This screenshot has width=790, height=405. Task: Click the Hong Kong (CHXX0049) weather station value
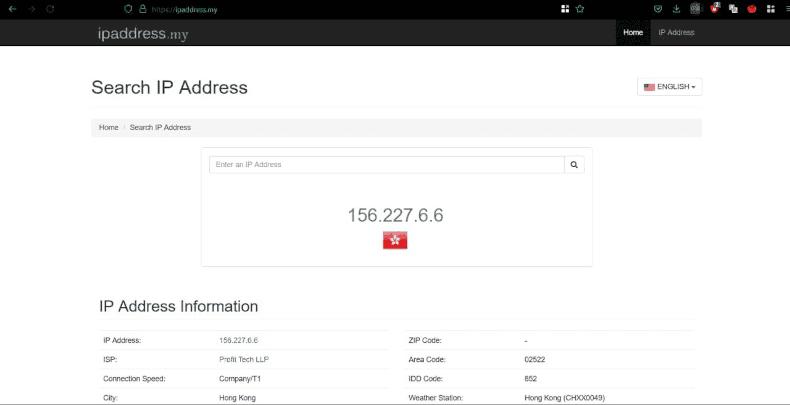click(x=564, y=398)
